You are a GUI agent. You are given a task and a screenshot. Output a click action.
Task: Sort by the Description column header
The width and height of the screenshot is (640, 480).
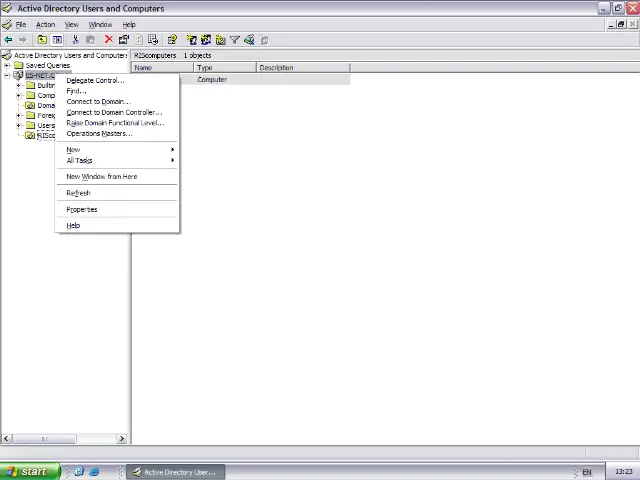pos(303,68)
